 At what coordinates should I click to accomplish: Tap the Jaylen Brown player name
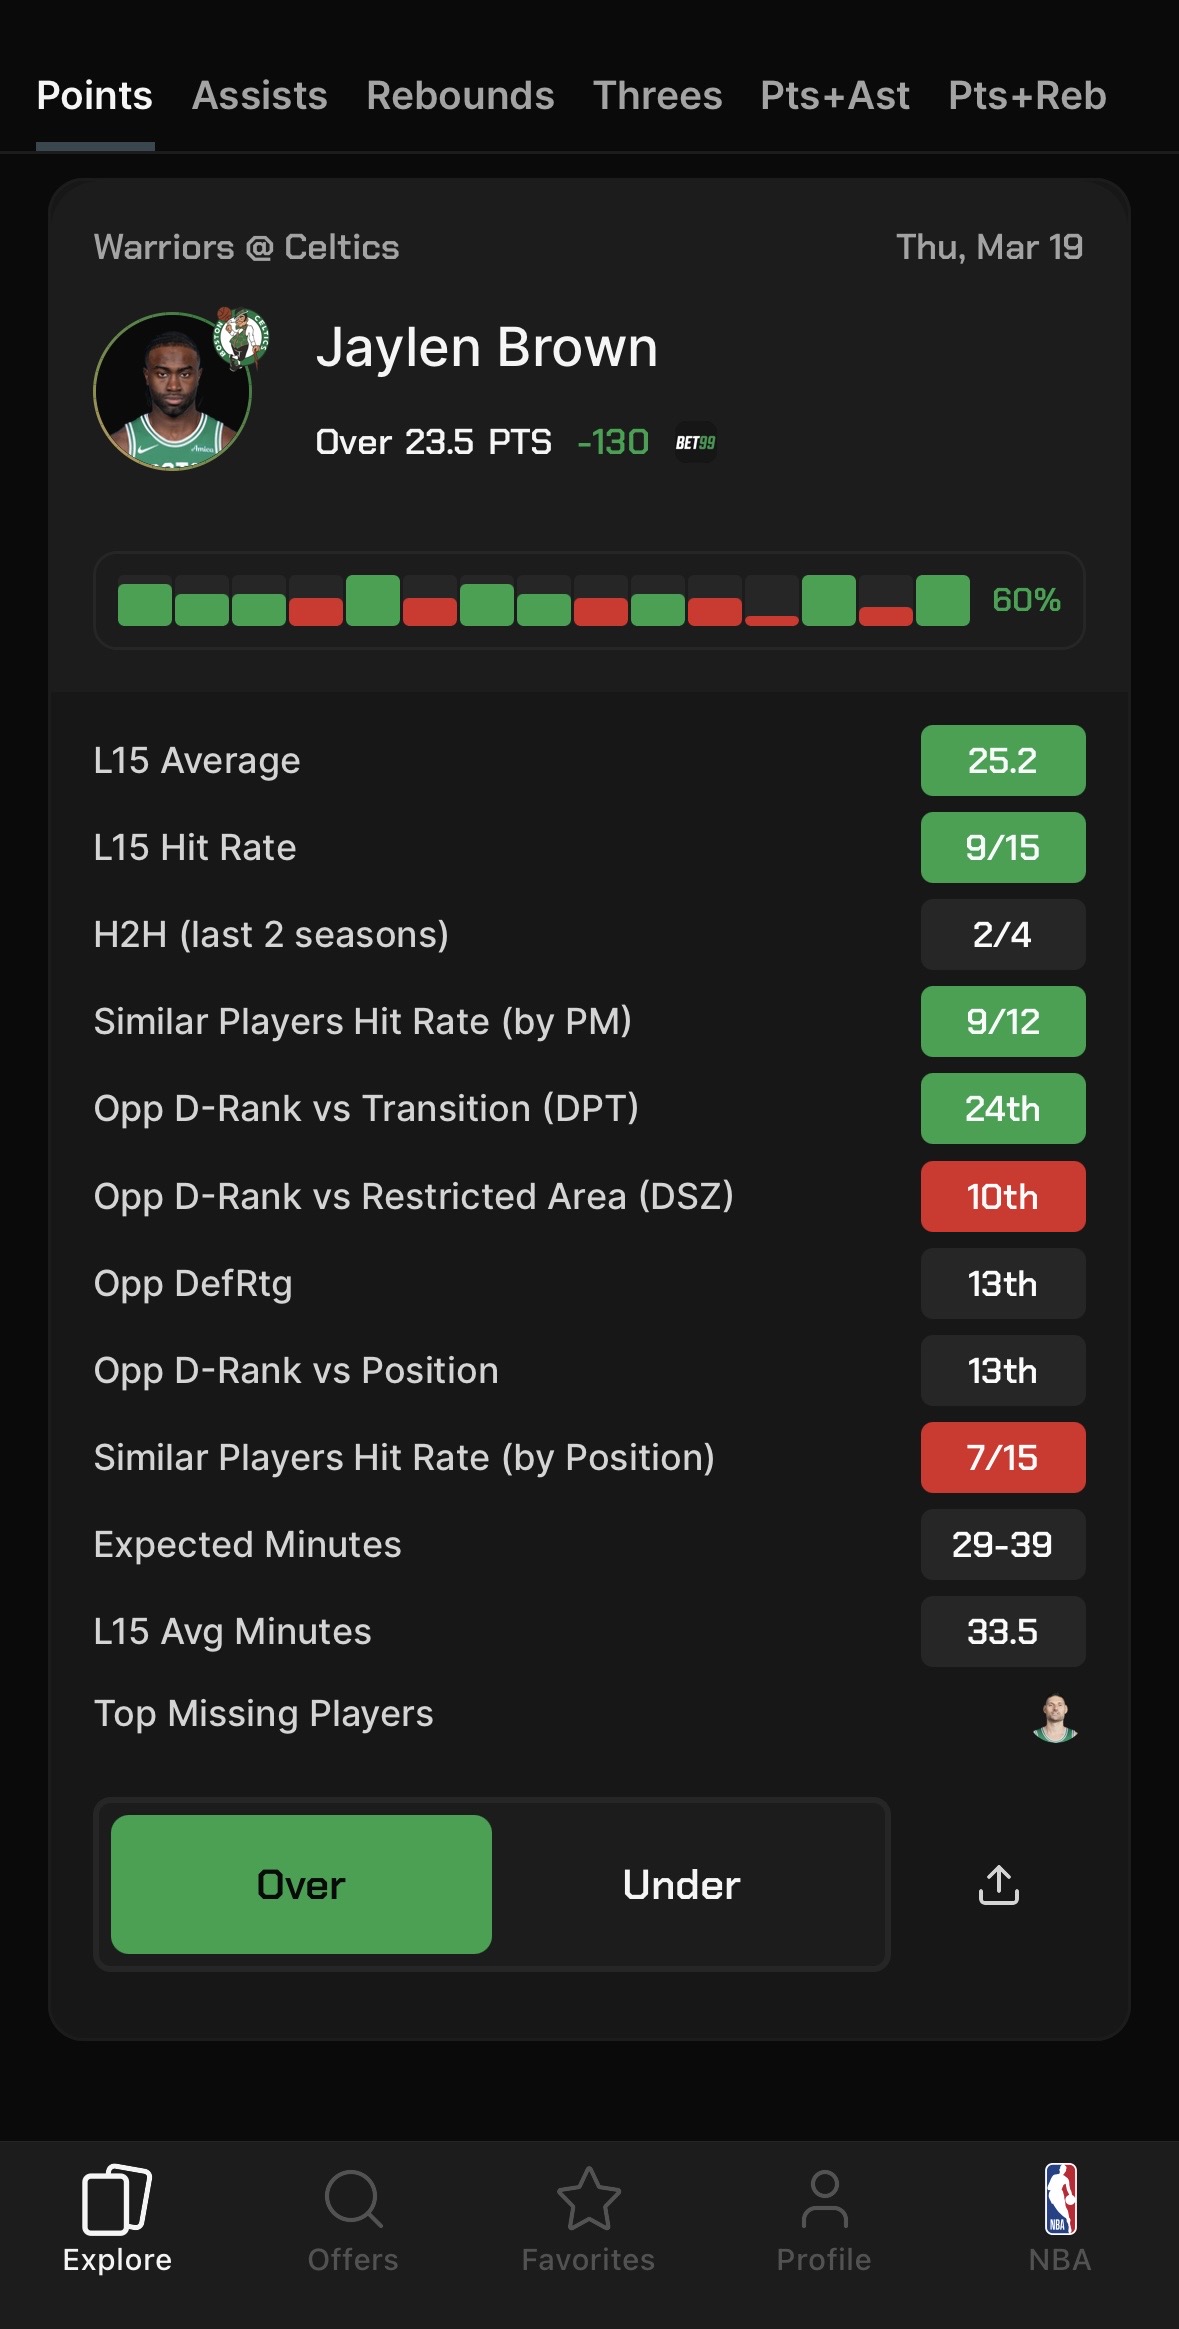coord(487,348)
